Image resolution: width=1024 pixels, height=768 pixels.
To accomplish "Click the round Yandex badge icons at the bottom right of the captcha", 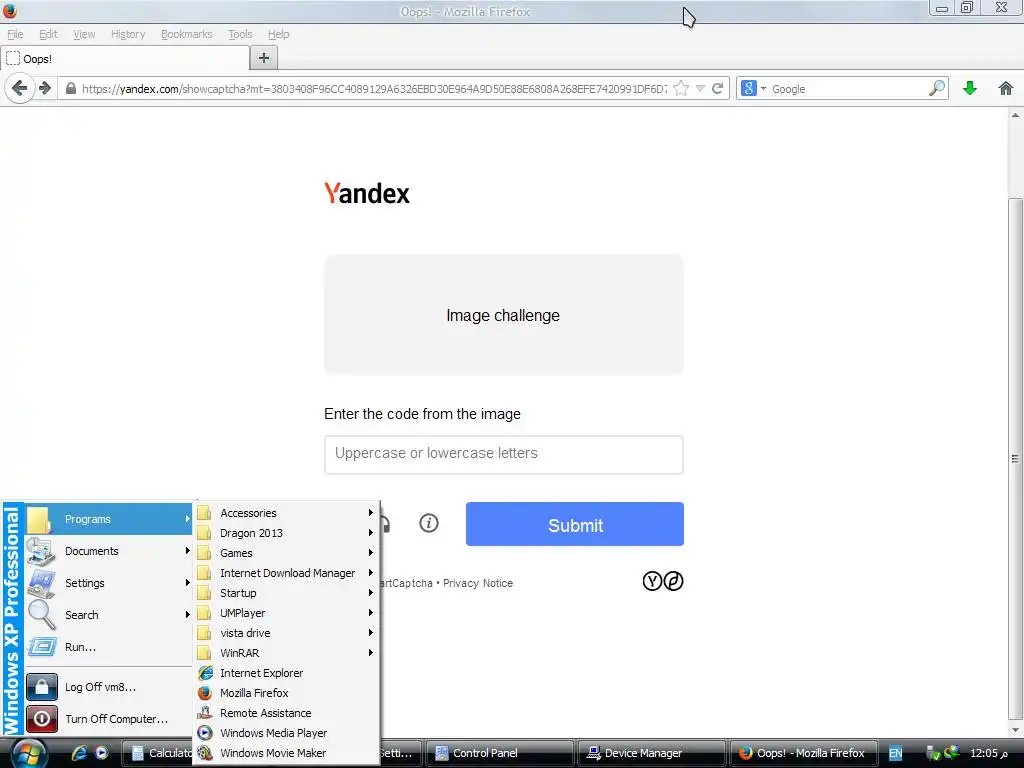I will point(663,581).
